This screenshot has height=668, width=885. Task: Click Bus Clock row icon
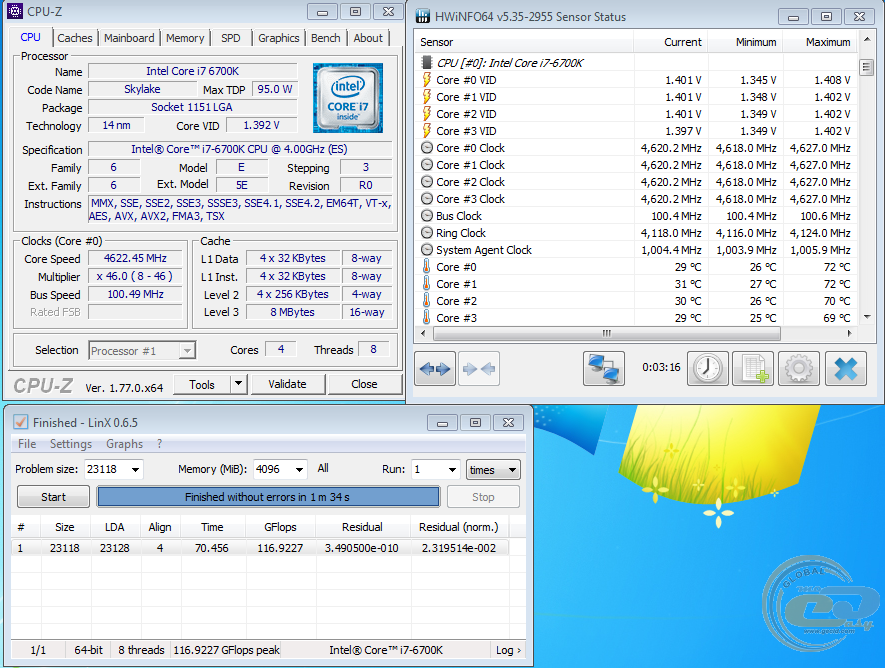point(427,216)
